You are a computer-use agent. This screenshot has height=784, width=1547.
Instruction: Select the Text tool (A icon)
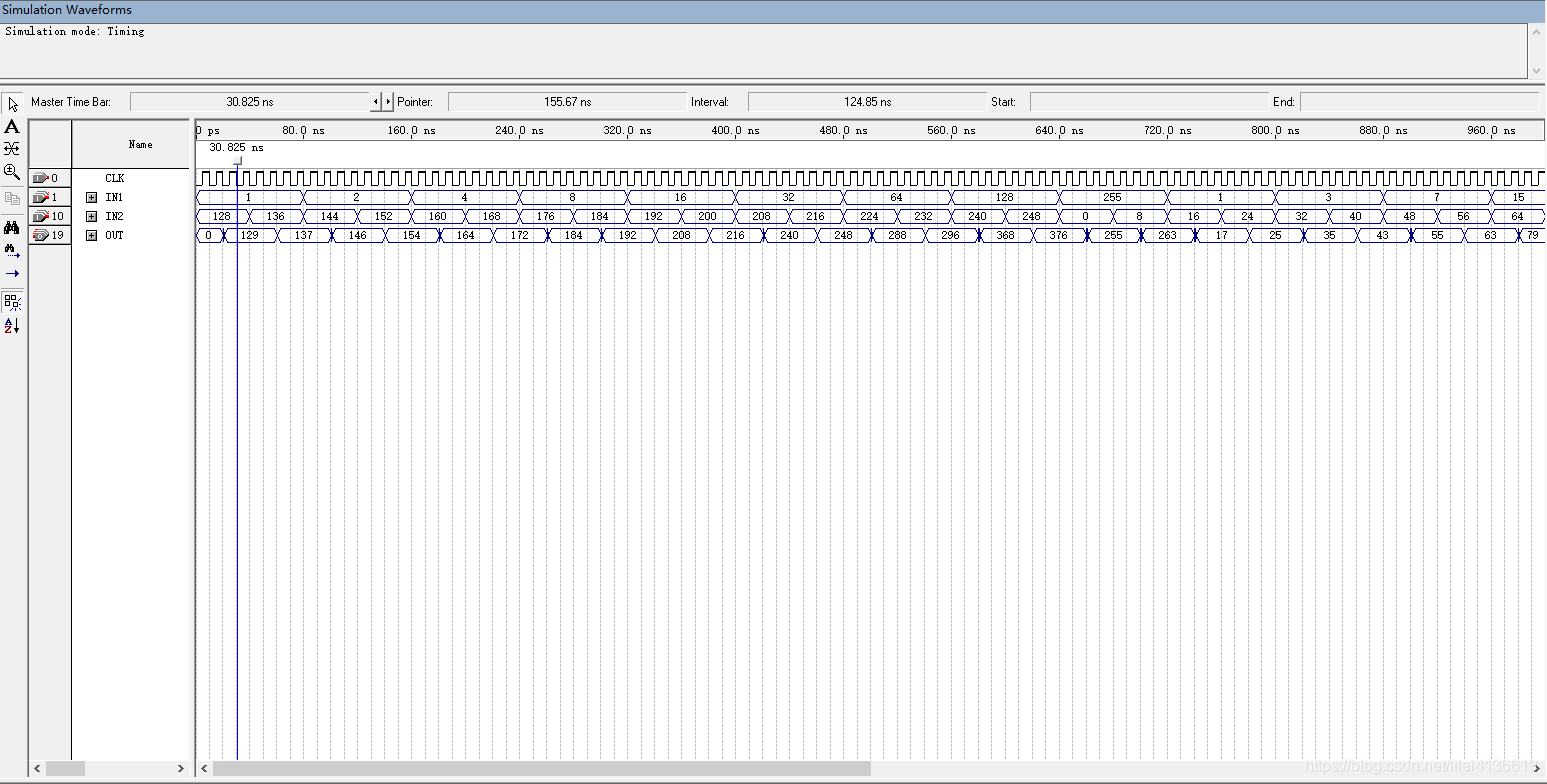pos(12,127)
